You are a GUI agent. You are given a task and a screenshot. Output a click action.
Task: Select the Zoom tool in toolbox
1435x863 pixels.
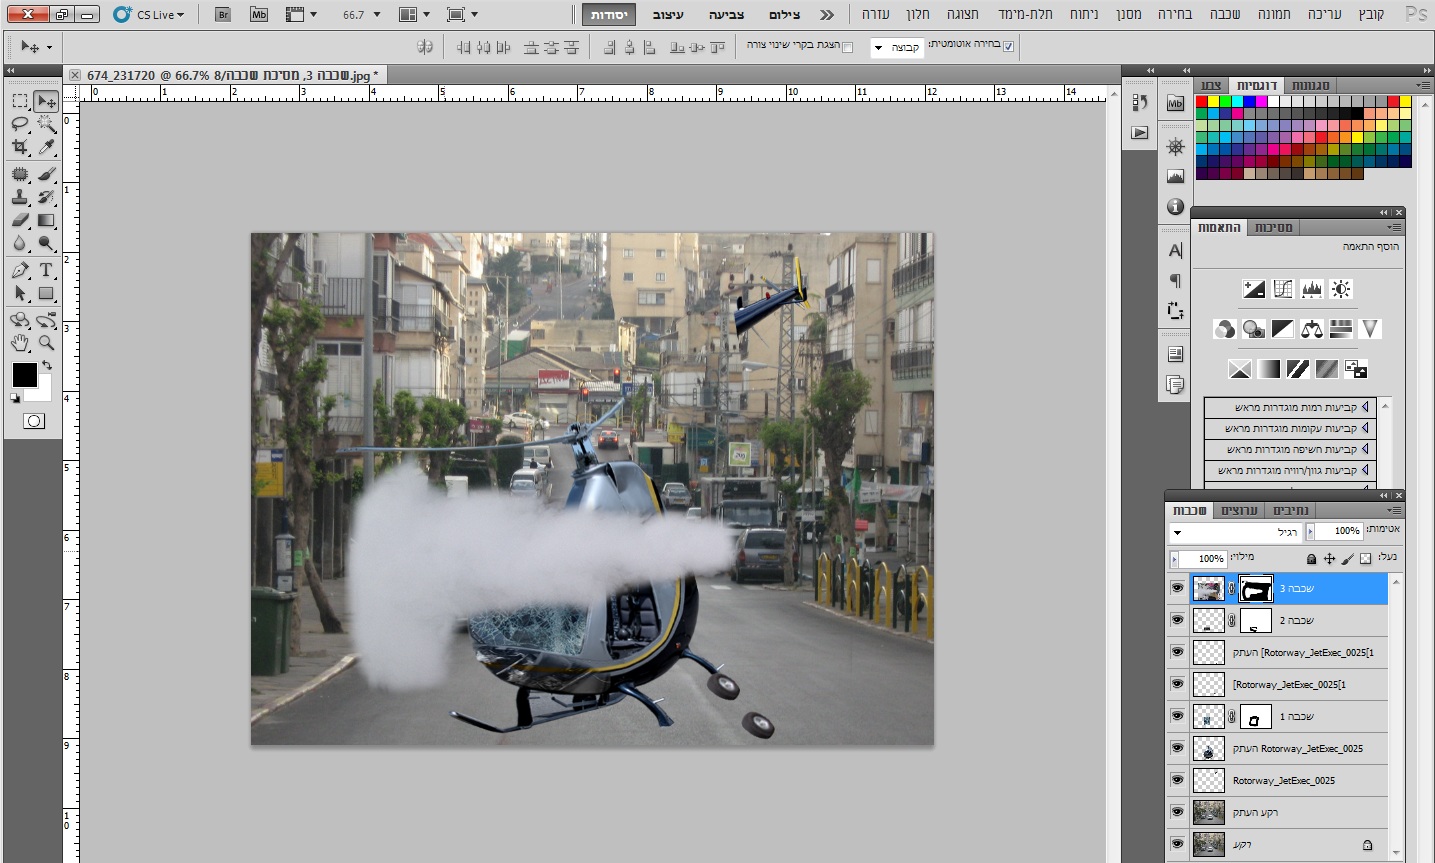tap(46, 343)
